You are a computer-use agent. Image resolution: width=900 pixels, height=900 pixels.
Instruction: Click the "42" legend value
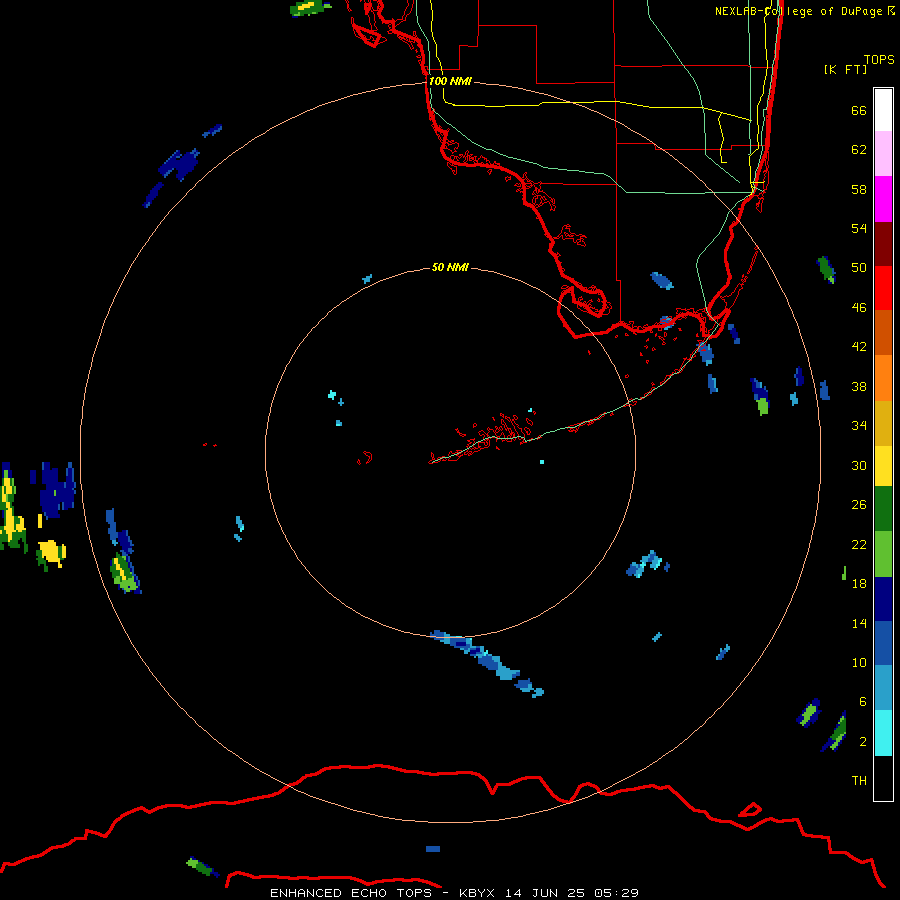click(x=859, y=347)
